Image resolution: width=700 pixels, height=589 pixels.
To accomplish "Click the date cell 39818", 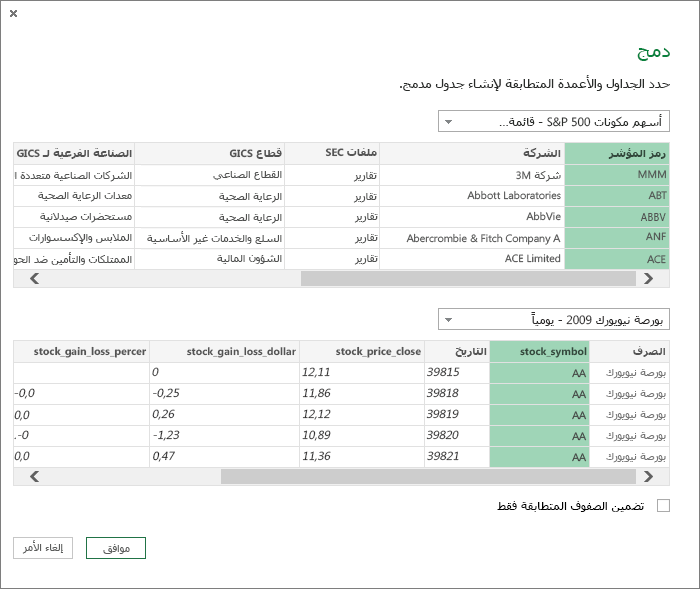I will click(457, 393).
